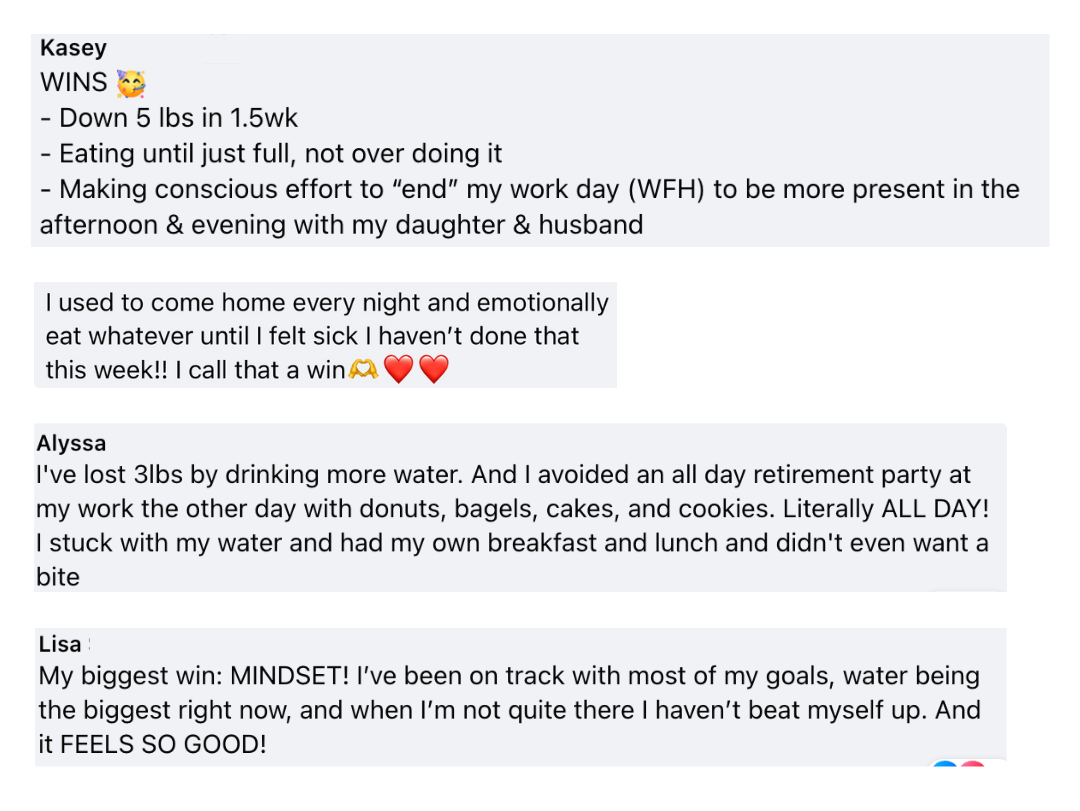Click 'My biggest win: MINDSET!' text

(x=194, y=676)
